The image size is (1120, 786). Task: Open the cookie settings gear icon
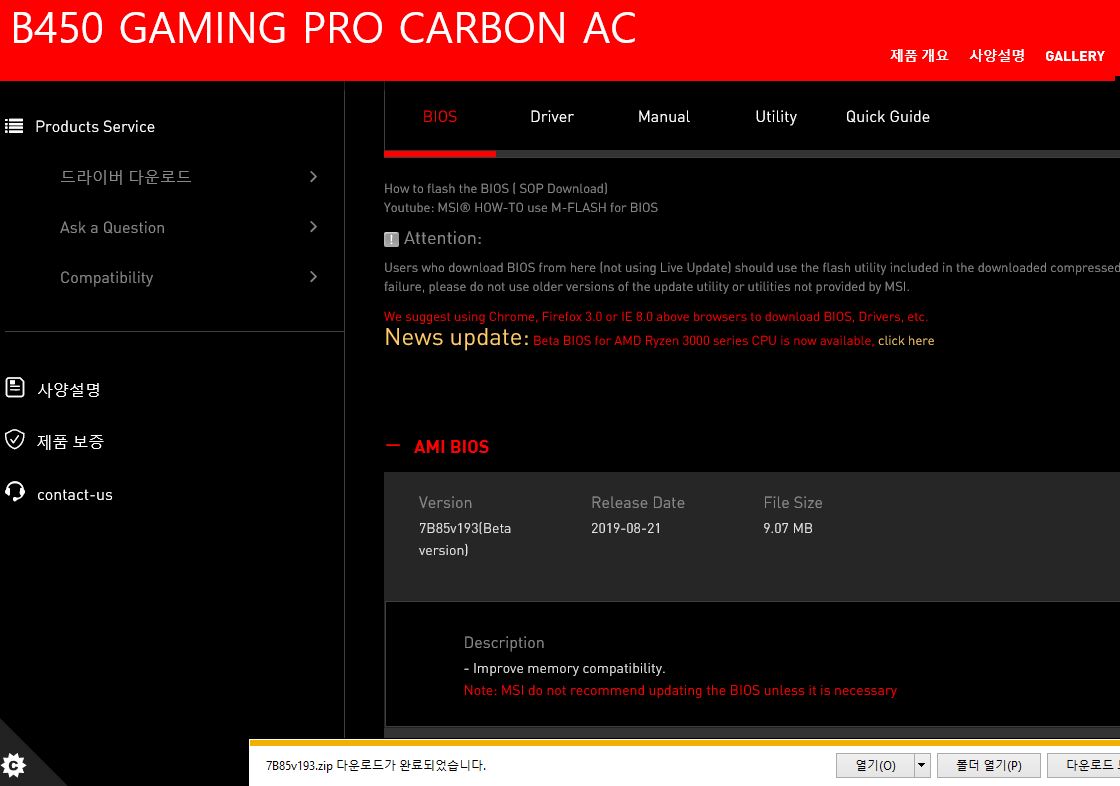tap(14, 765)
